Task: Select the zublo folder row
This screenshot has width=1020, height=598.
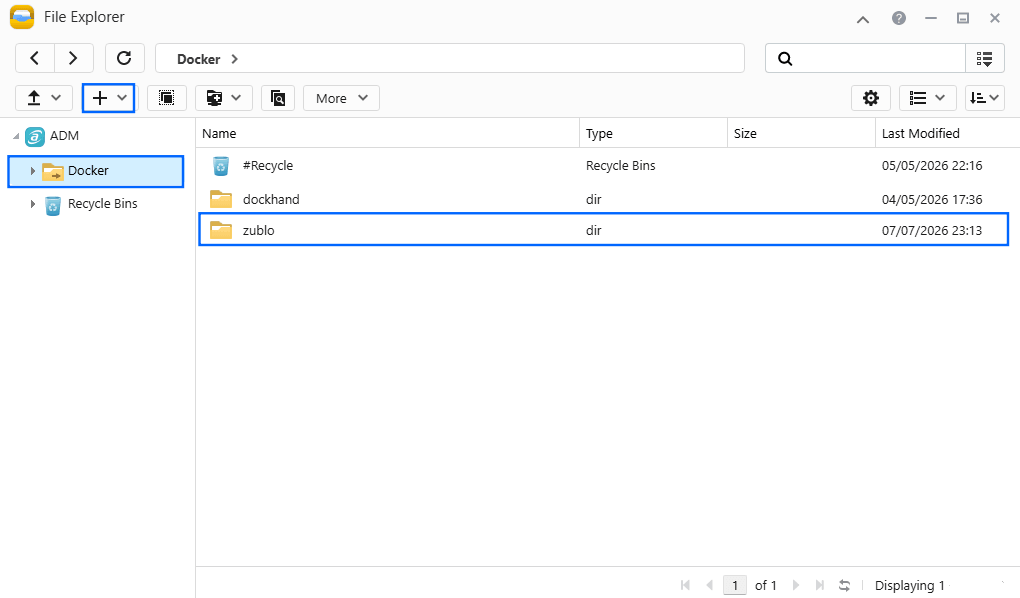Action: click(604, 230)
